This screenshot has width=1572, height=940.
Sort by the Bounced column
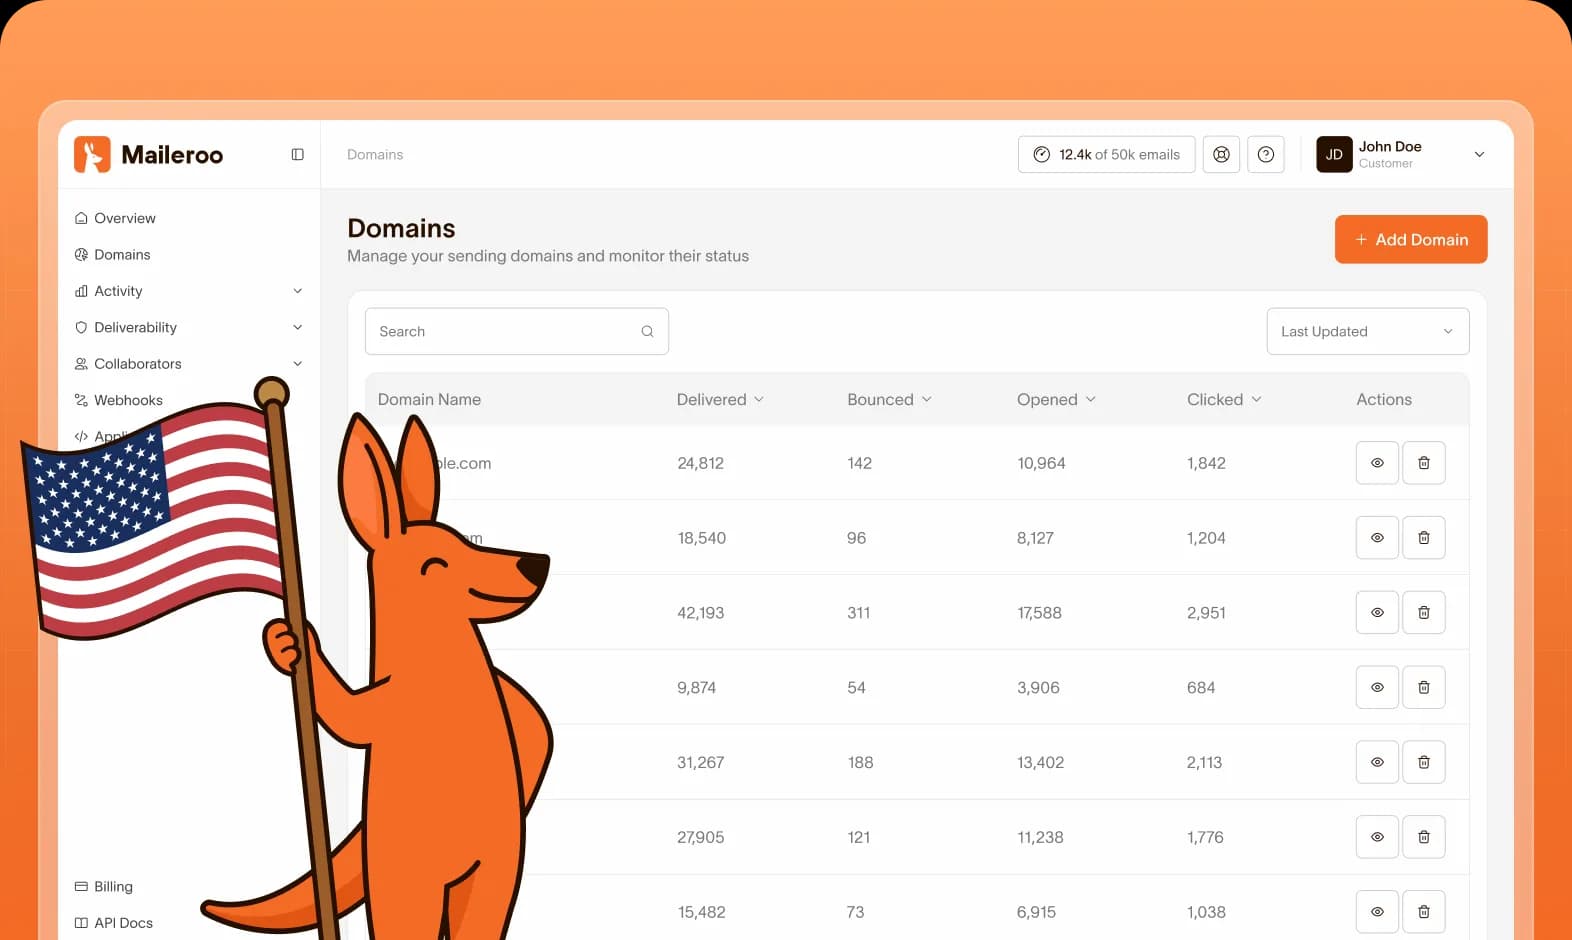(x=889, y=399)
